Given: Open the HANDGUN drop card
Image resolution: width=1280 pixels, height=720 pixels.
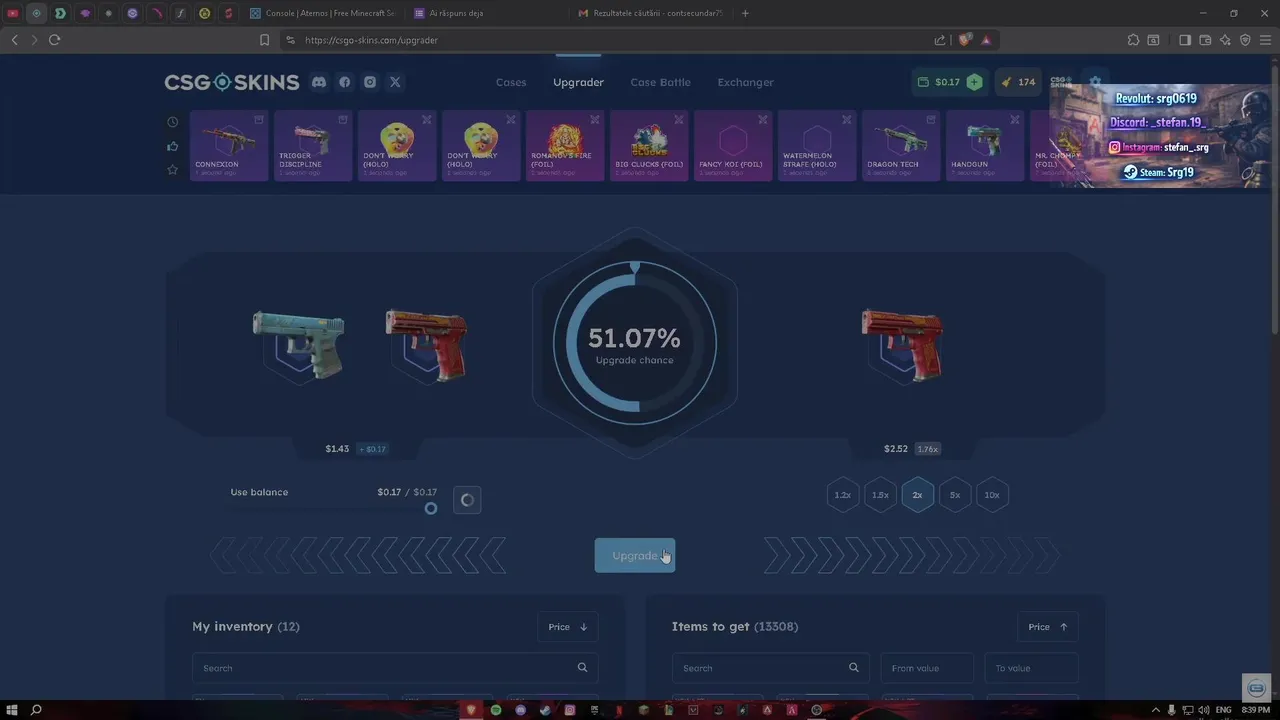Looking at the screenshot, I should pos(985,146).
